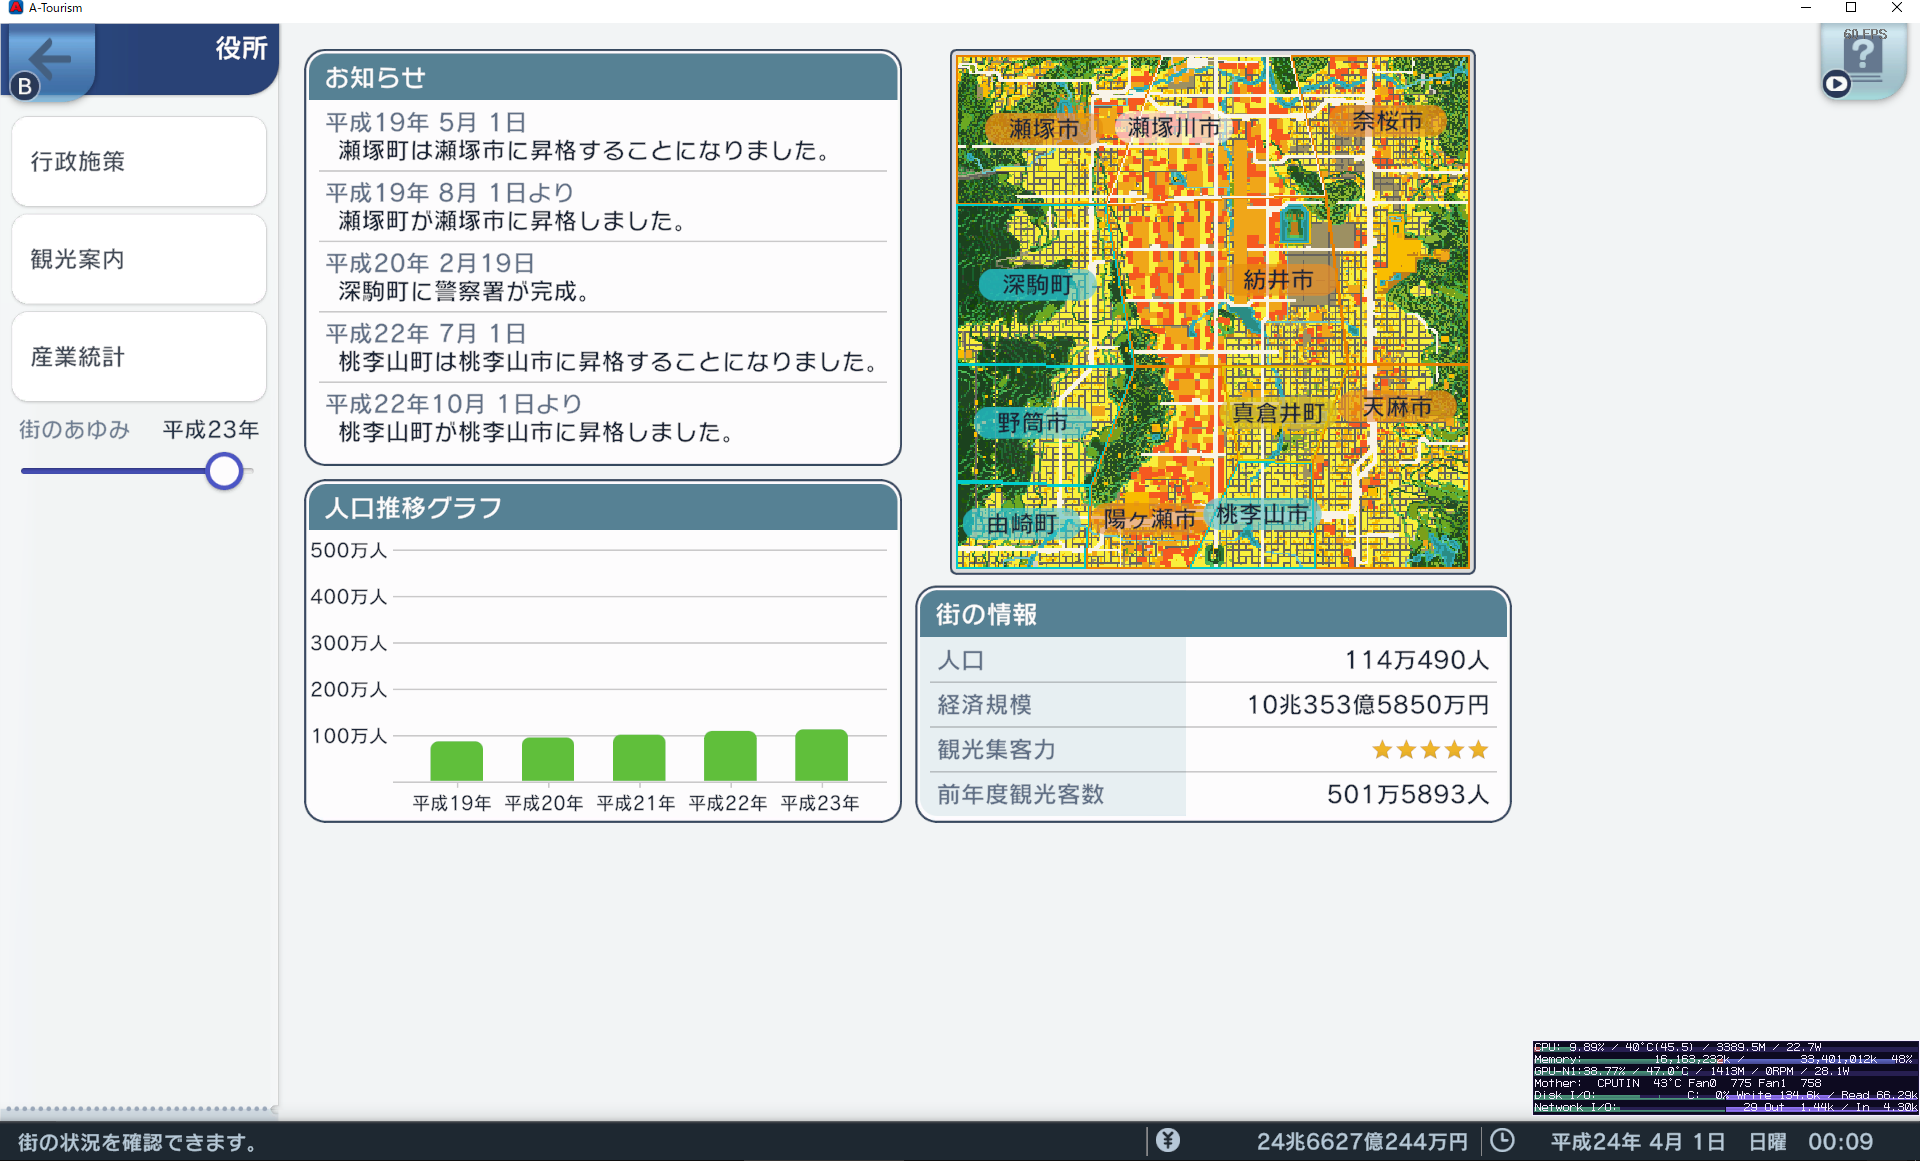
Task: Click the five-star tourism rating
Action: (1429, 750)
